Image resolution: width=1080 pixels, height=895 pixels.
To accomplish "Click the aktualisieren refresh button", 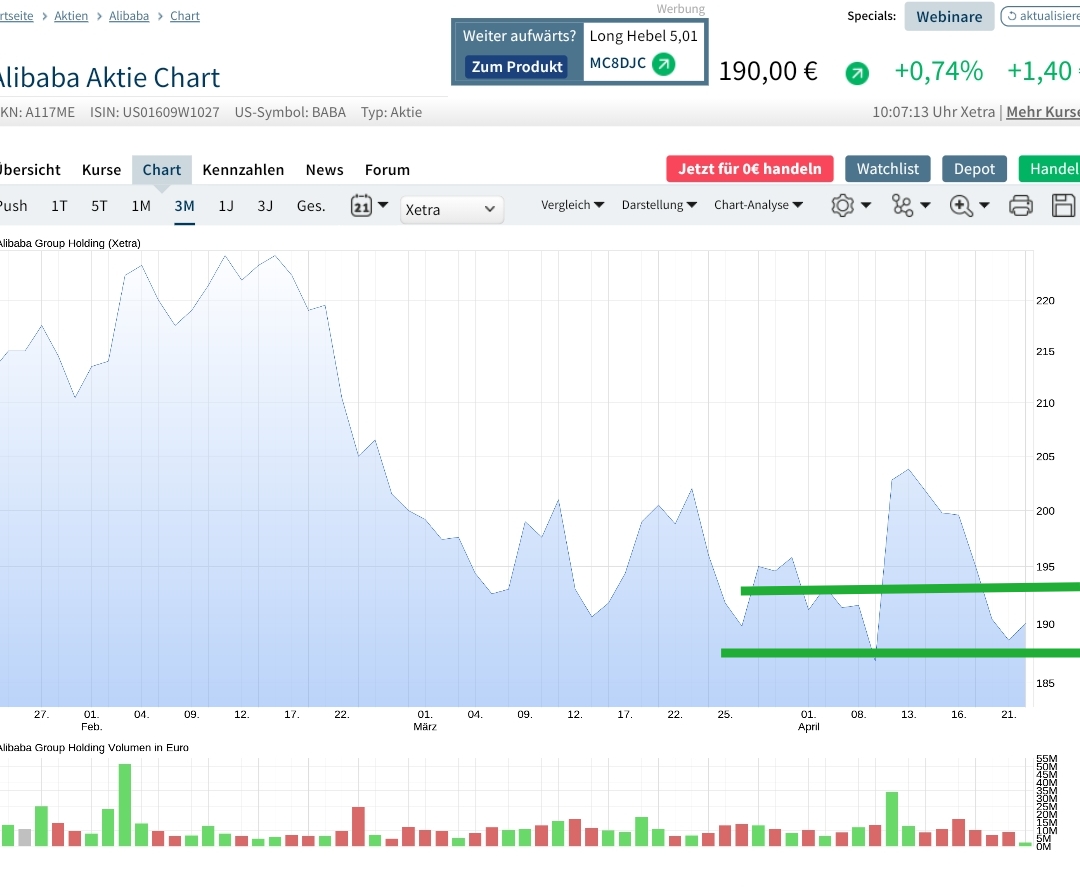I will 1040,16.
